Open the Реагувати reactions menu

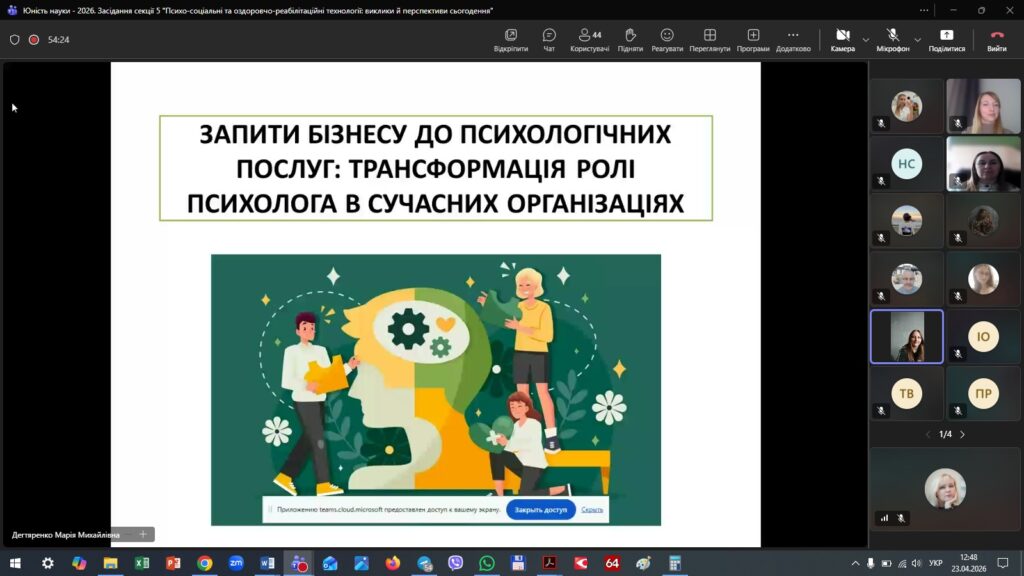(667, 40)
